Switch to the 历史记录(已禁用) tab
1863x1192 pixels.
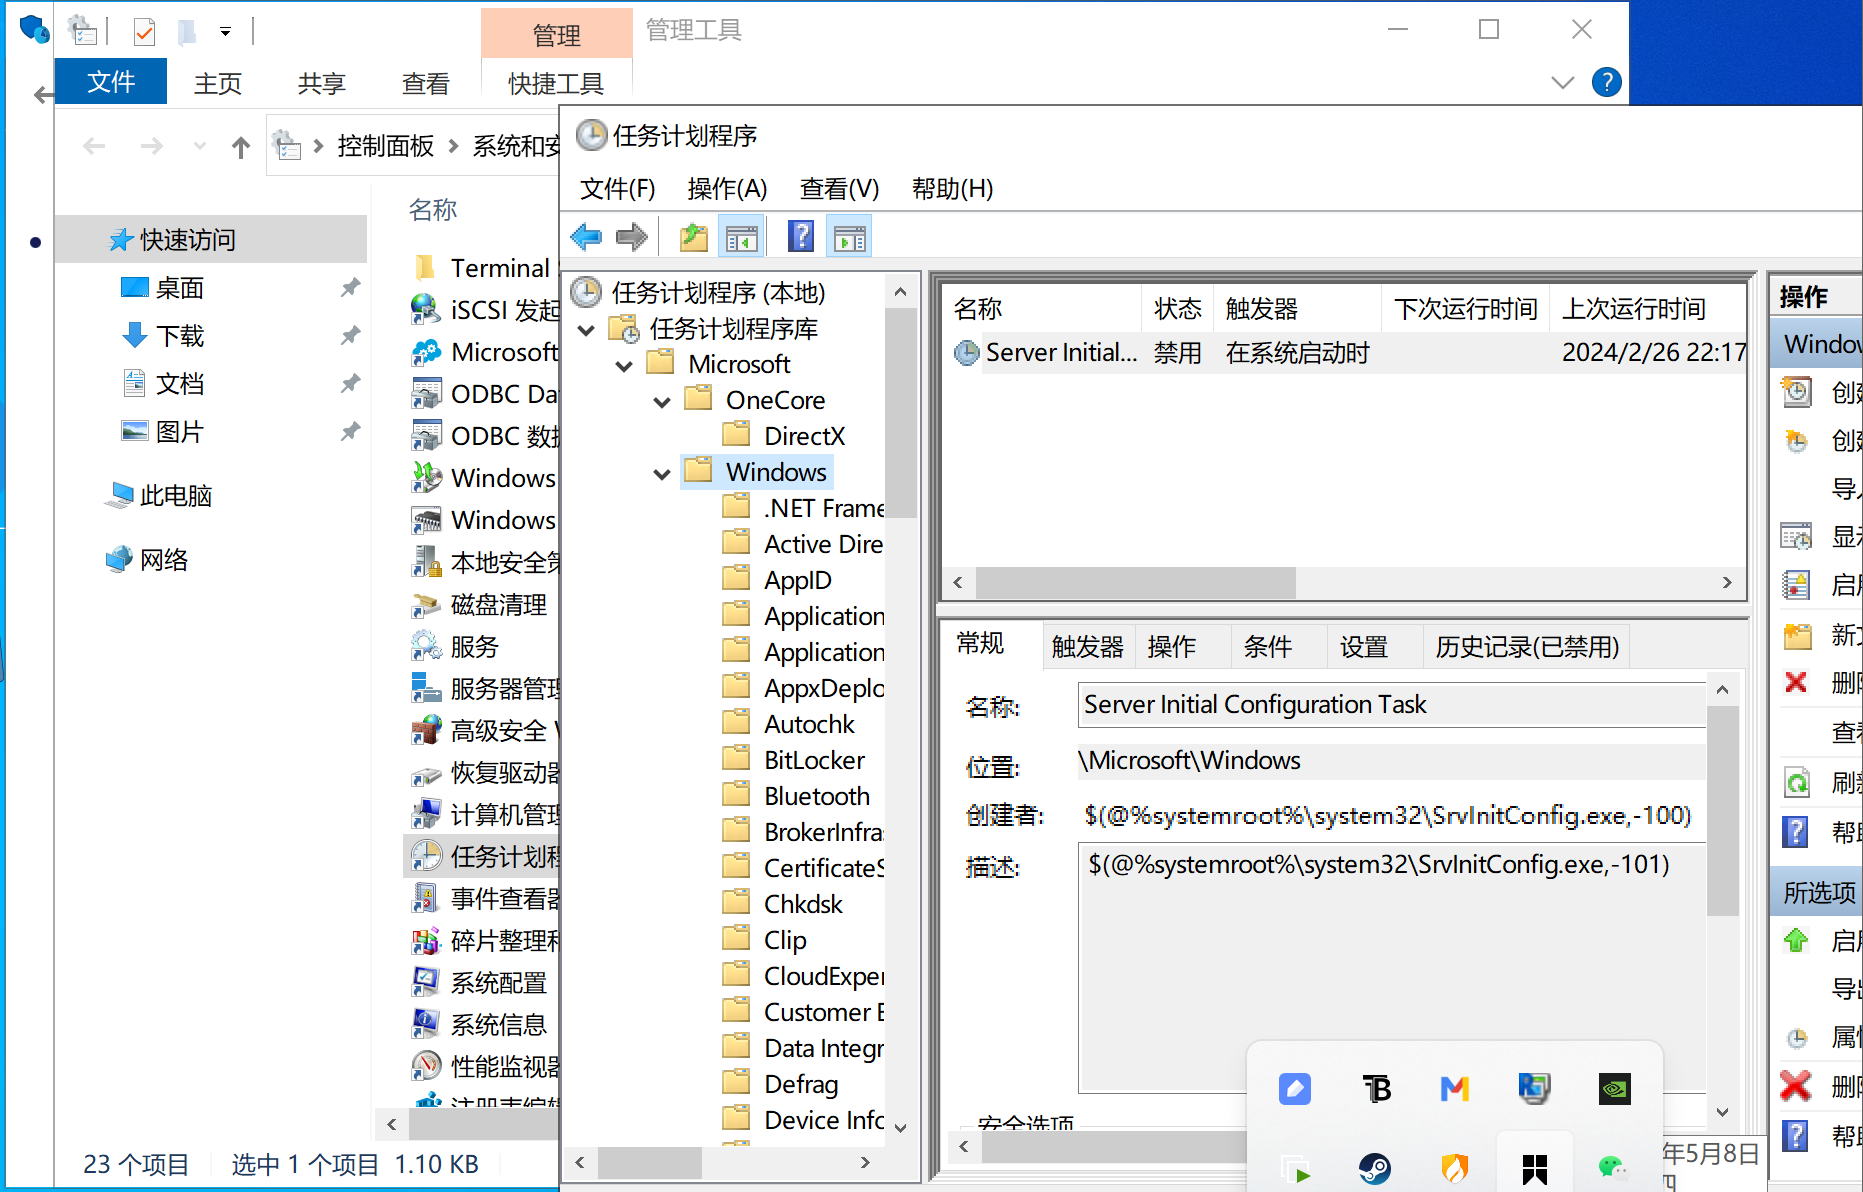point(1527,647)
